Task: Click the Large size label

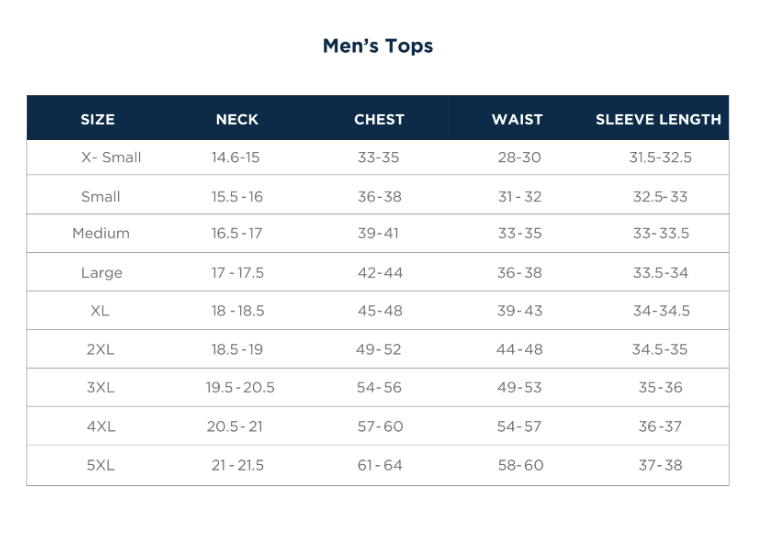Action: [102, 273]
